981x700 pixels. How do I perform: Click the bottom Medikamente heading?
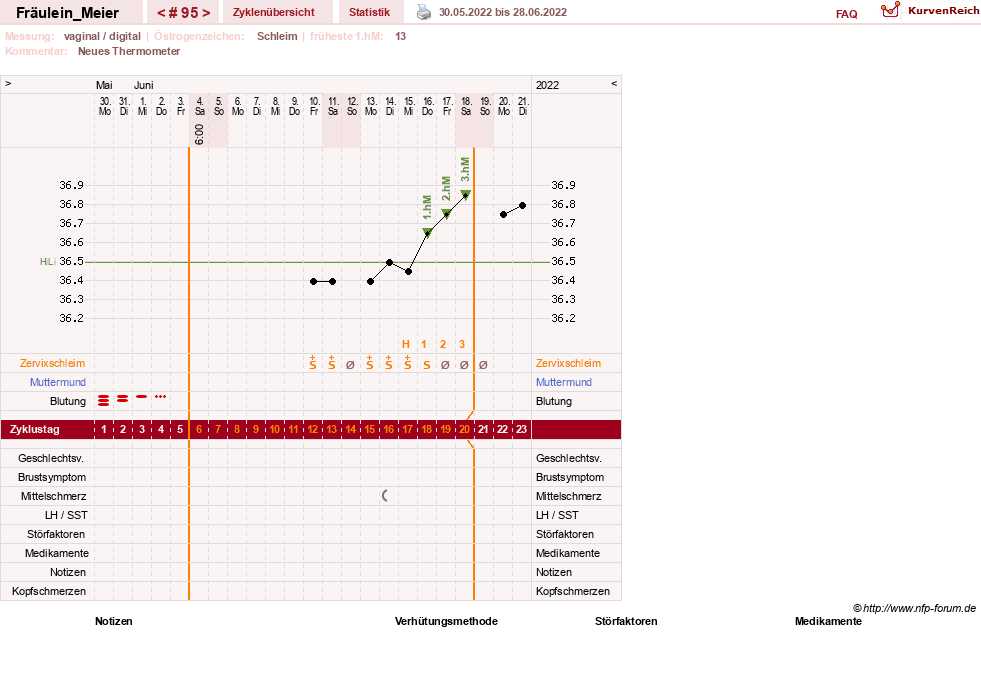[828, 621]
